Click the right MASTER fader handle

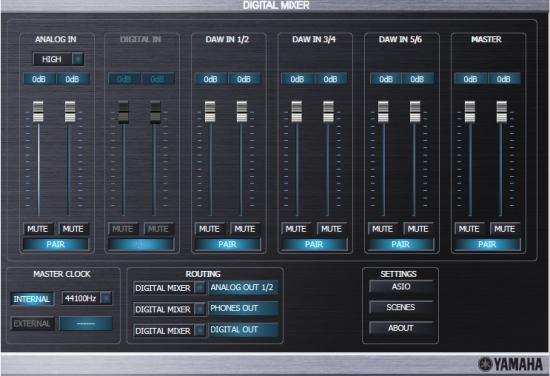pos(502,112)
